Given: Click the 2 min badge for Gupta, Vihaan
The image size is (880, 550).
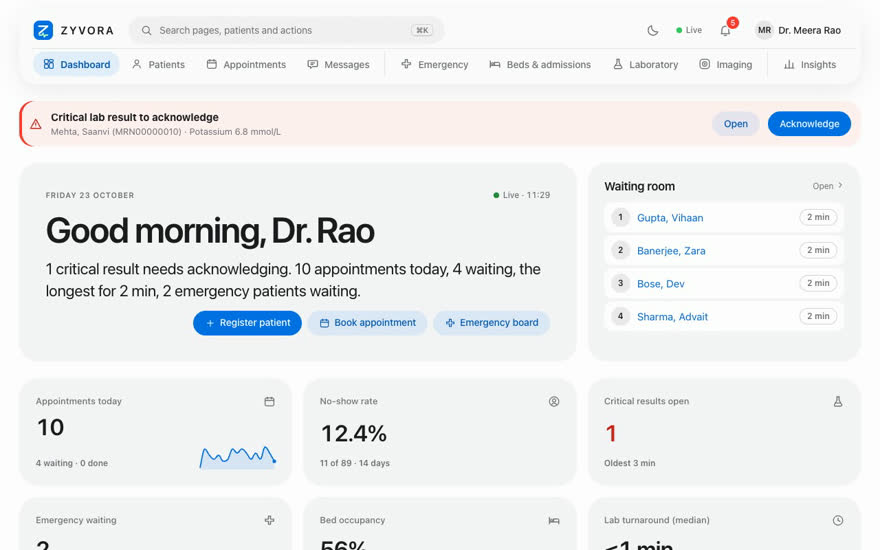Looking at the screenshot, I should pyautogui.click(x=818, y=217).
